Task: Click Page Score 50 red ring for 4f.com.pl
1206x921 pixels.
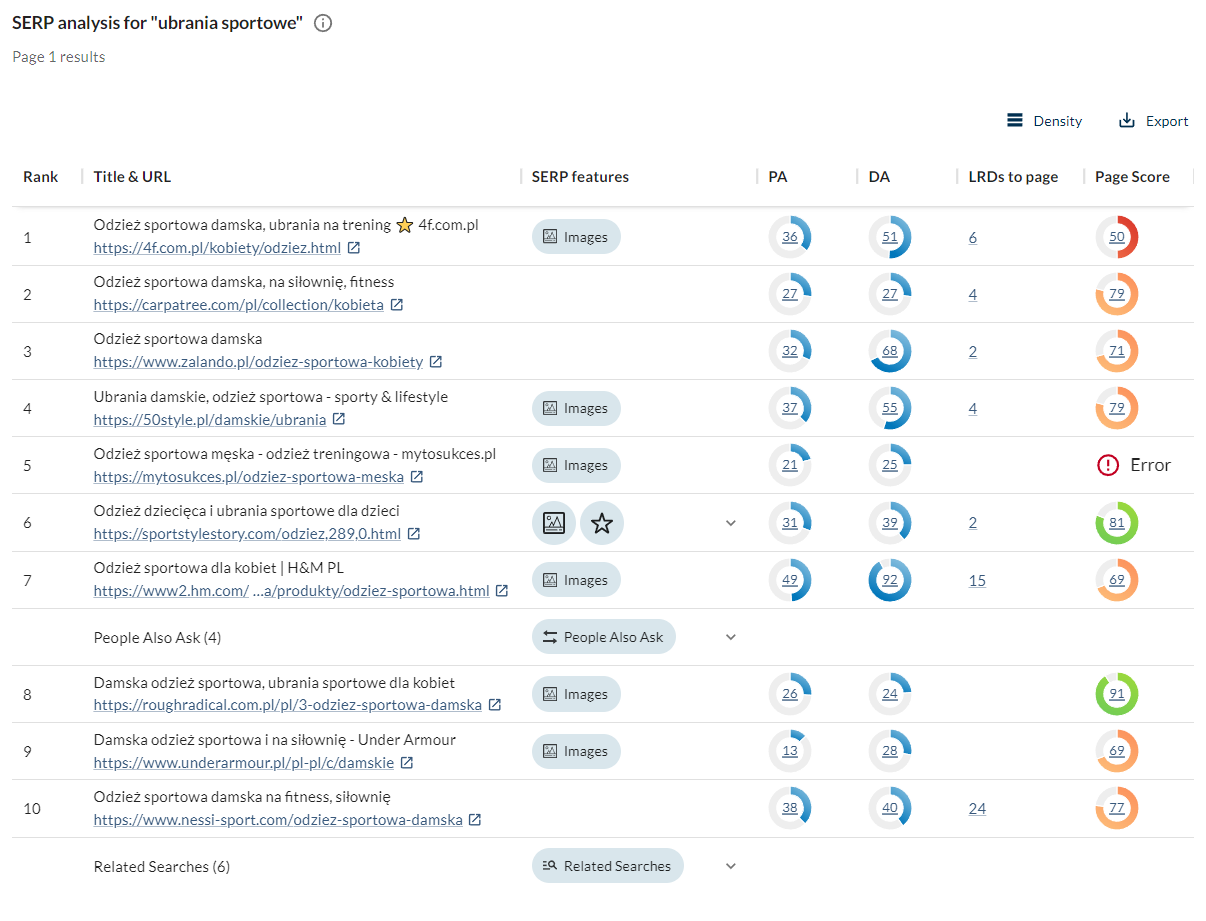Action: pyautogui.click(x=1117, y=237)
